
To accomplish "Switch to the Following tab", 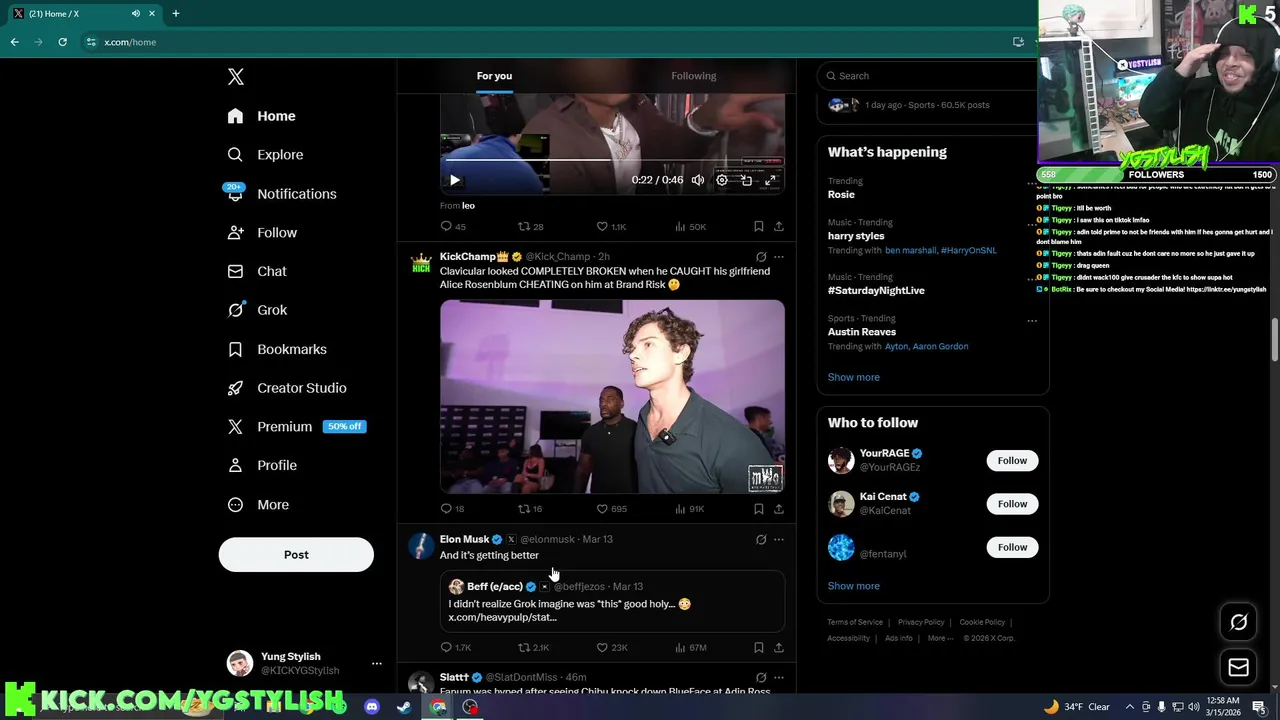I will 694,76.
